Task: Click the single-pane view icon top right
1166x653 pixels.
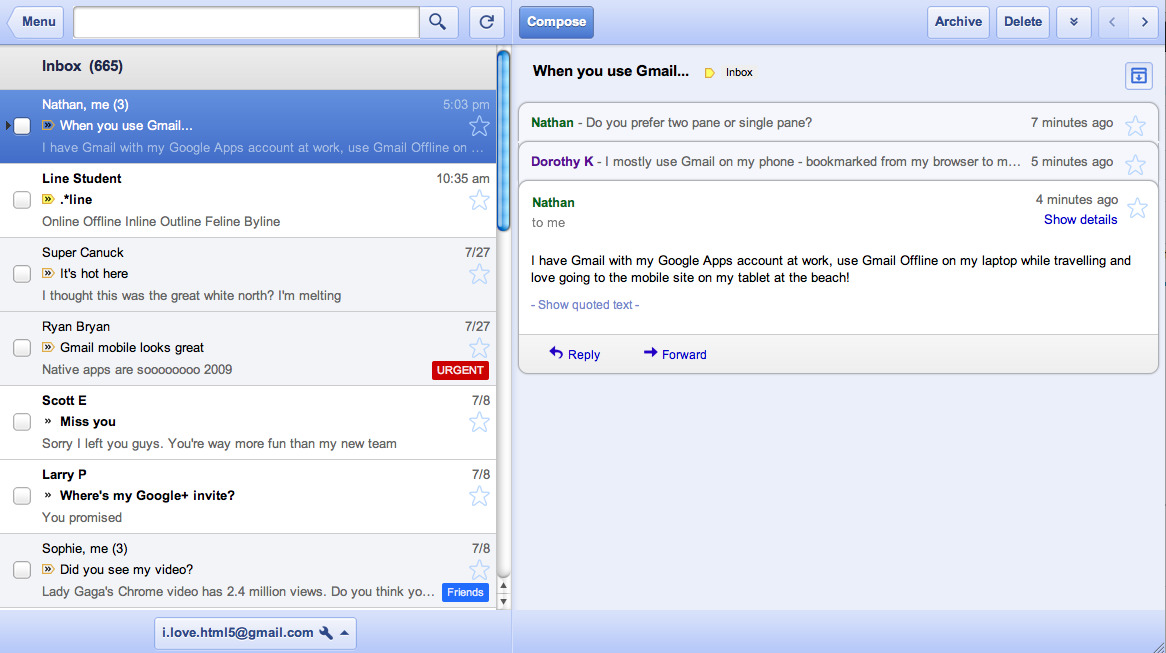Action: point(1138,75)
